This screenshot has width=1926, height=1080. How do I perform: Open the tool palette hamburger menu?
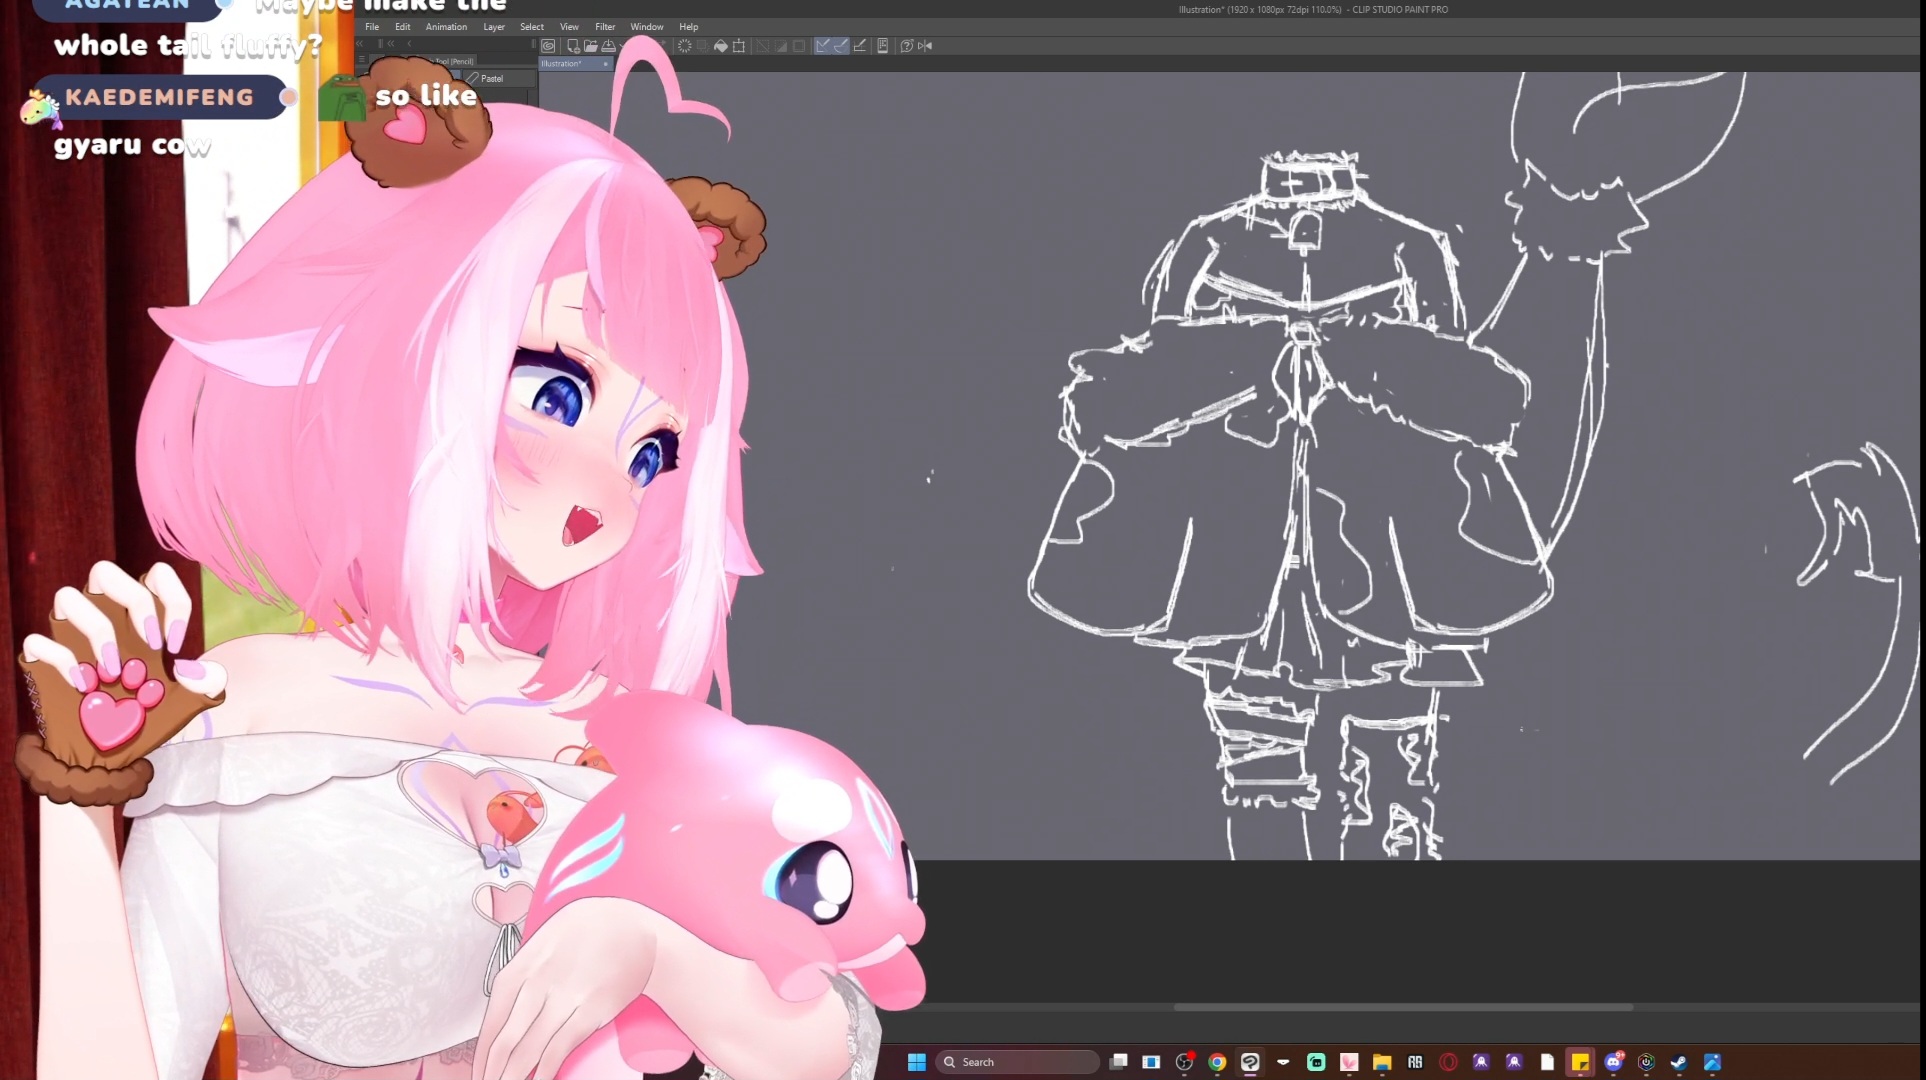362,59
